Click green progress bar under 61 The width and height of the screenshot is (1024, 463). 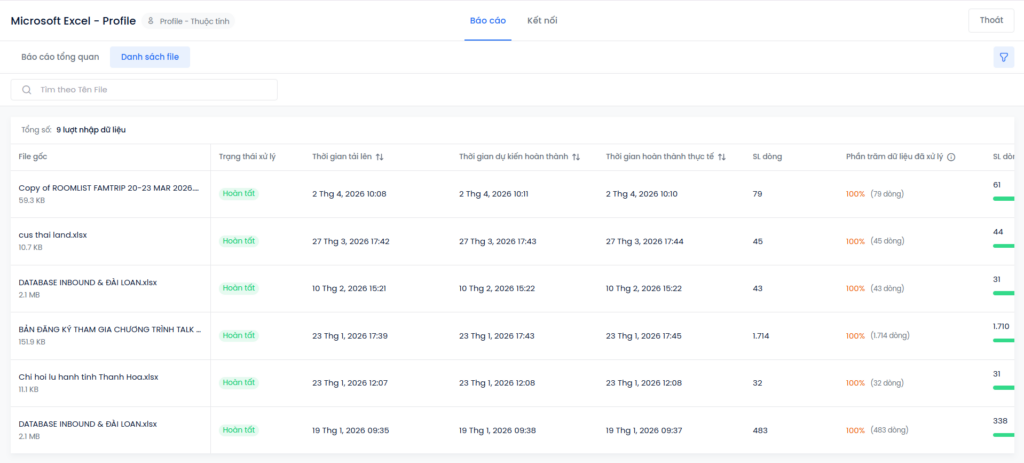click(1007, 198)
